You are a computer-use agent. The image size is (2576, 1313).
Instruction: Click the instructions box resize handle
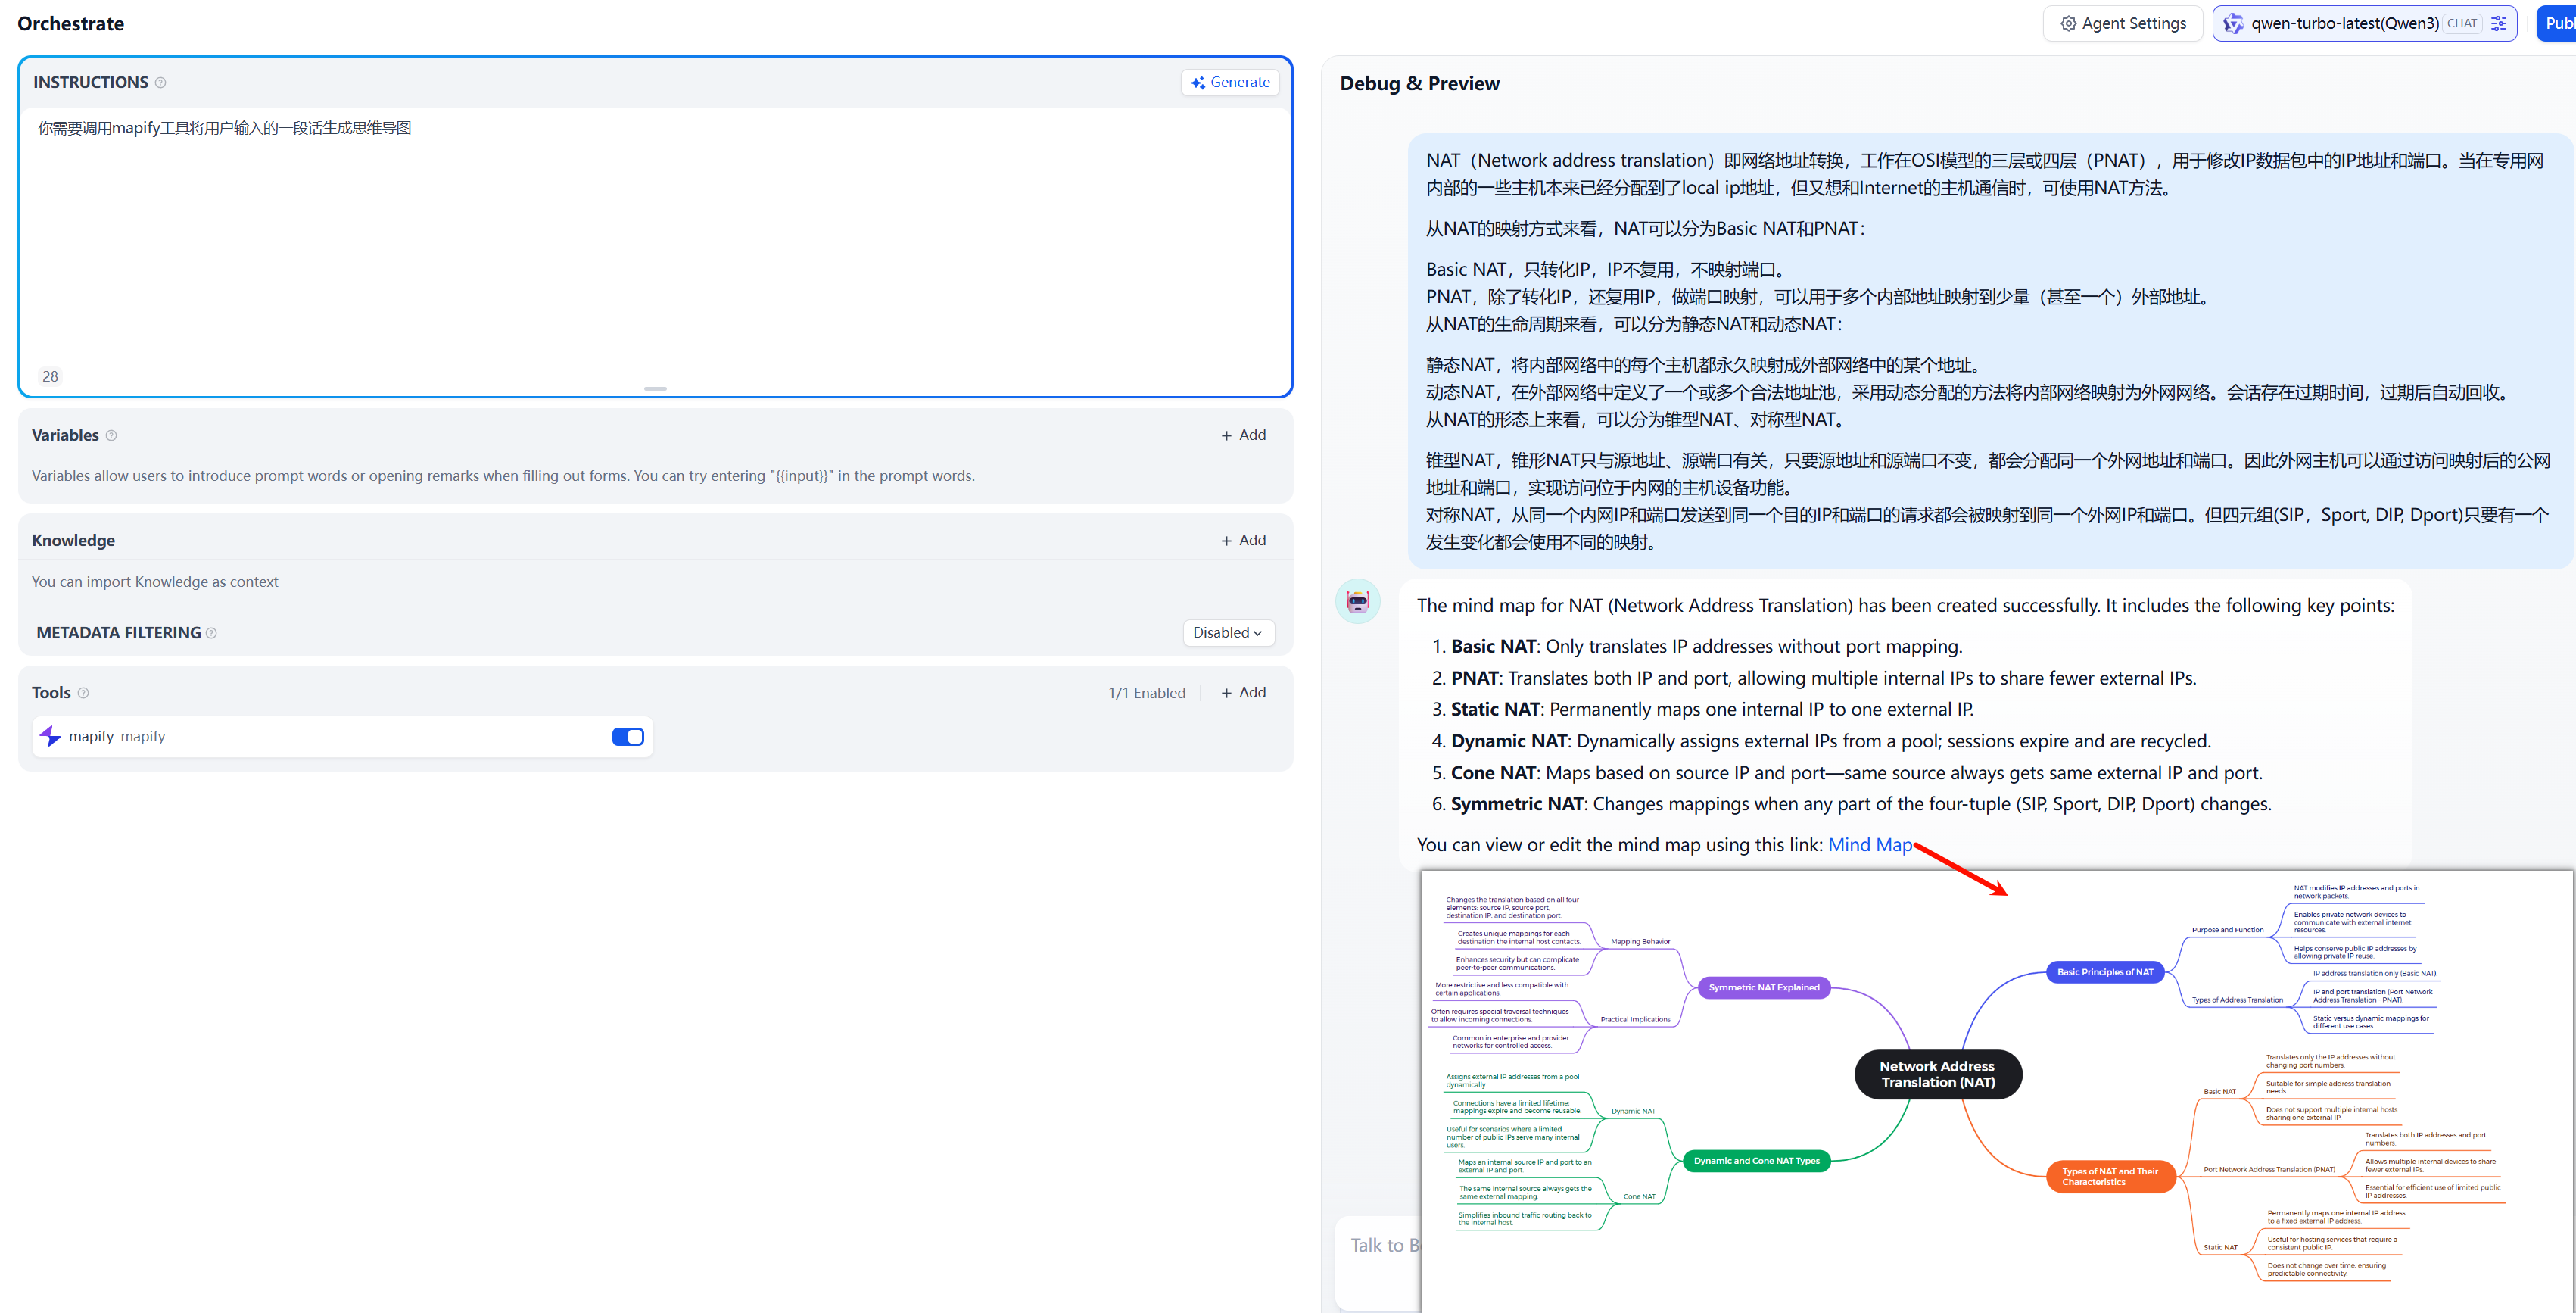(655, 388)
